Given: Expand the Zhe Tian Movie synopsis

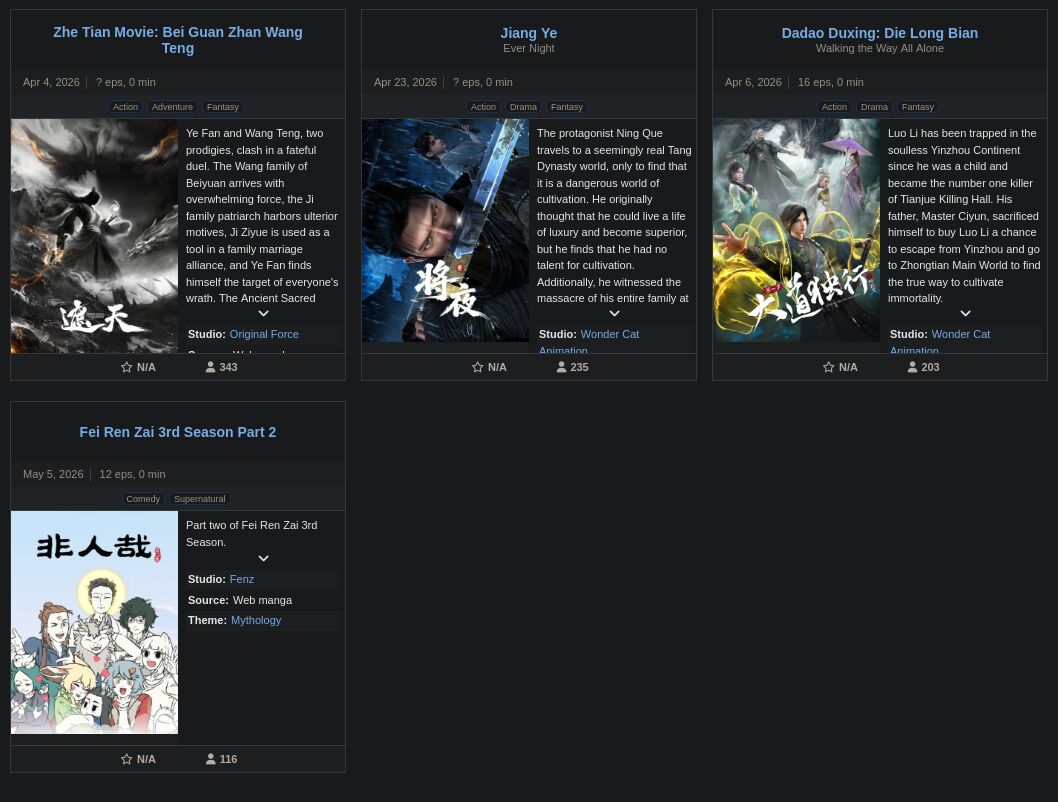Looking at the screenshot, I should 263,314.
